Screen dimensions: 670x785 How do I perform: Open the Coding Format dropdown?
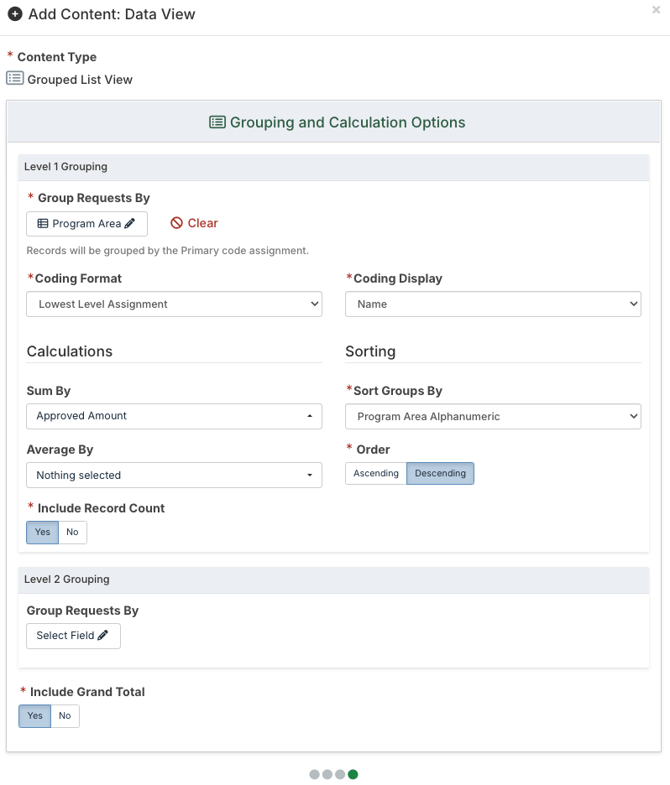(174, 304)
